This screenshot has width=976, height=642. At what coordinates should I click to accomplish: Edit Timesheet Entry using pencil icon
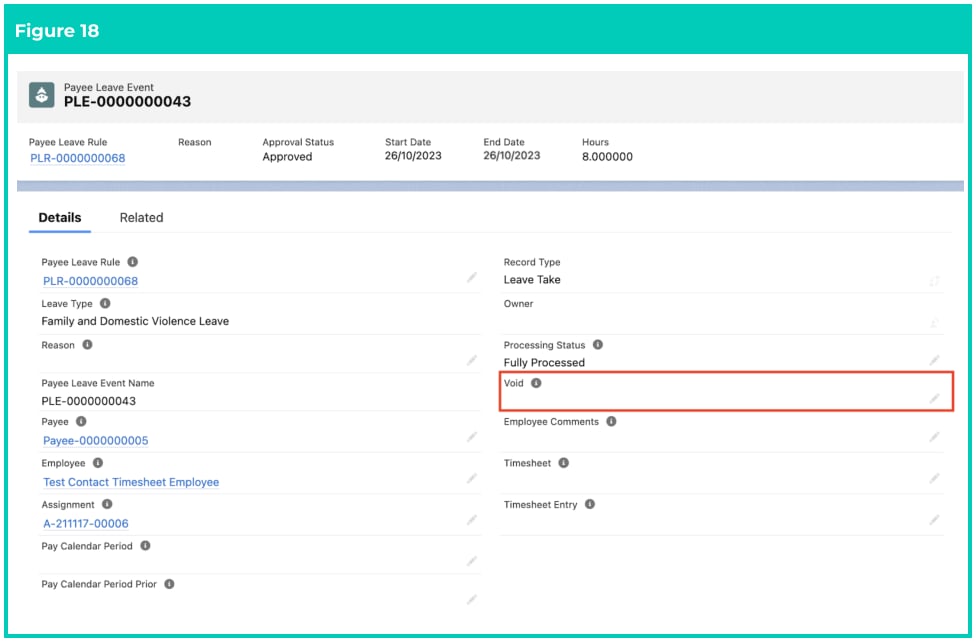coord(934,520)
